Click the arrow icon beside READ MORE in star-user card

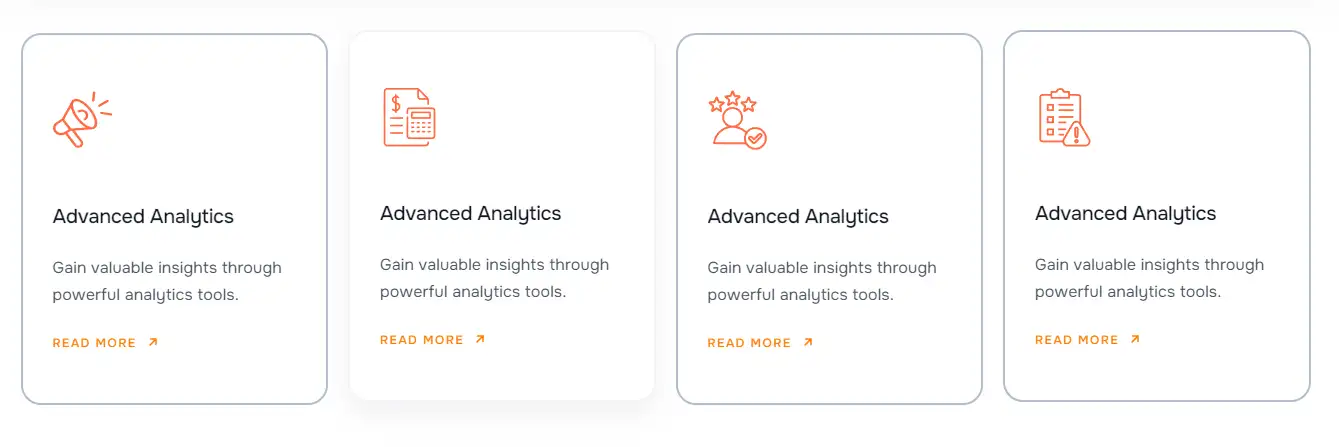(808, 342)
